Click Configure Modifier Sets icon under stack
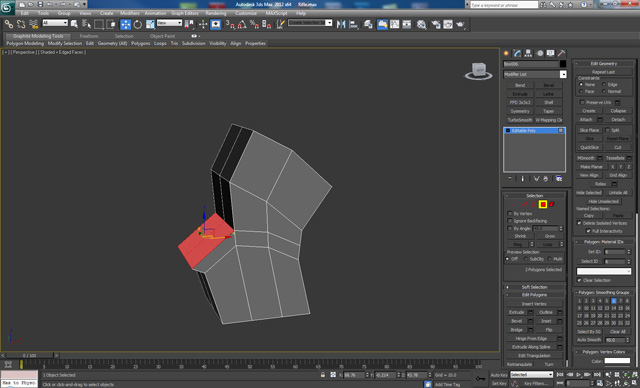Screen dimensions: 640x388 click(559, 179)
